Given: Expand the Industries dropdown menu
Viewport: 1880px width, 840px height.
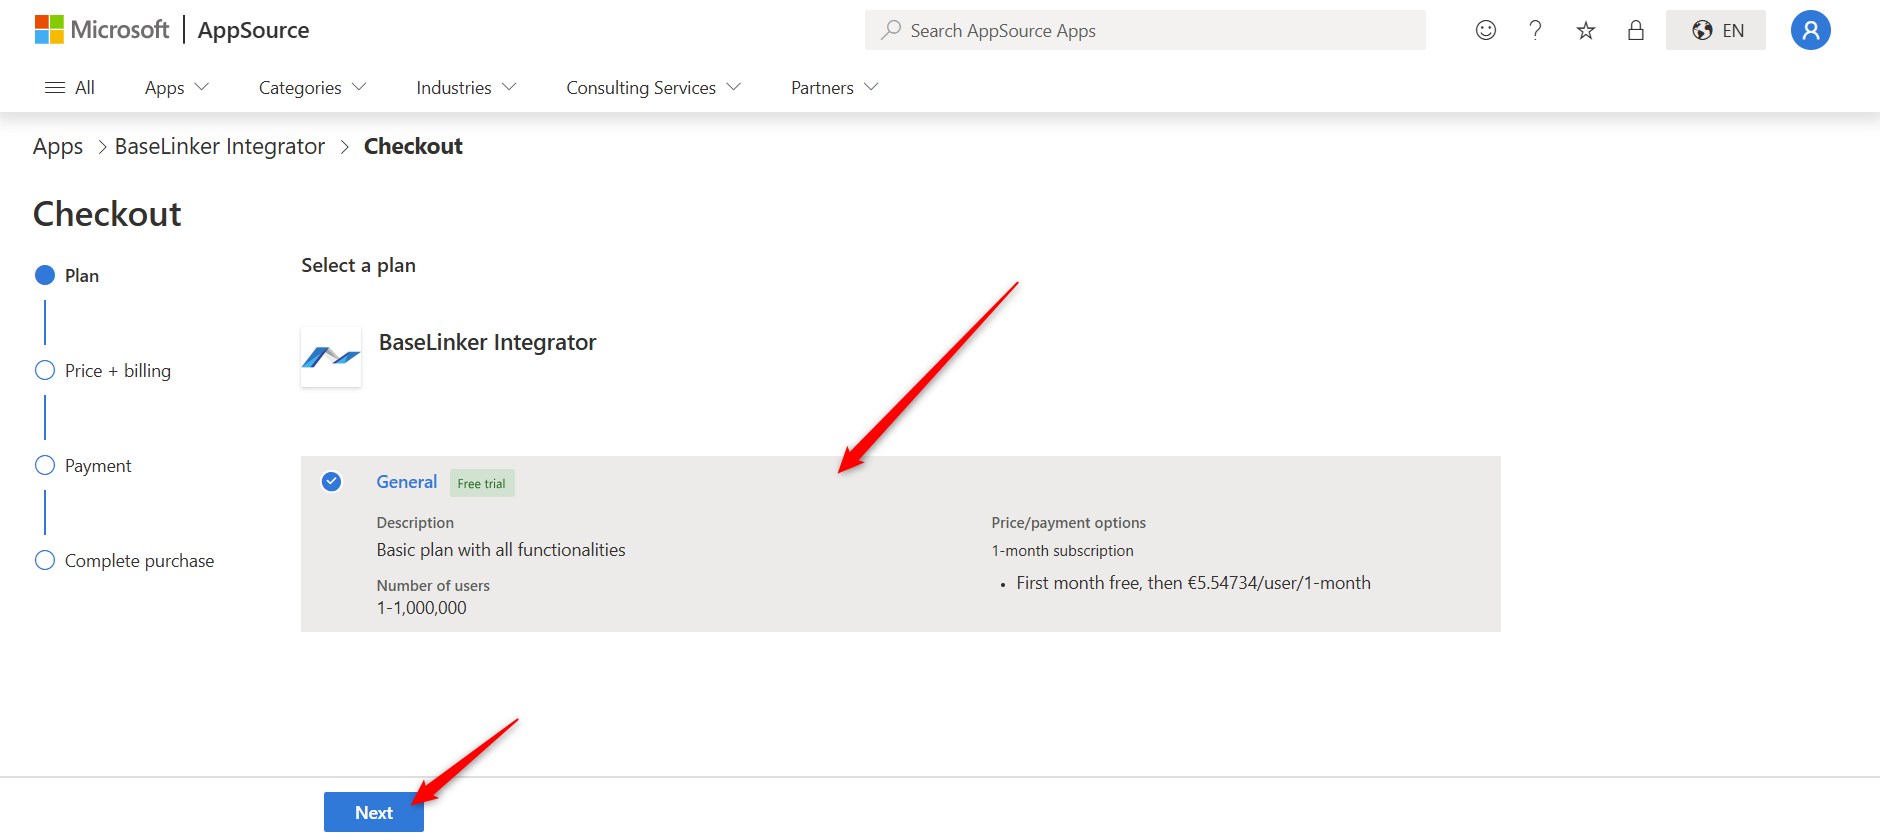Looking at the screenshot, I should 466,88.
